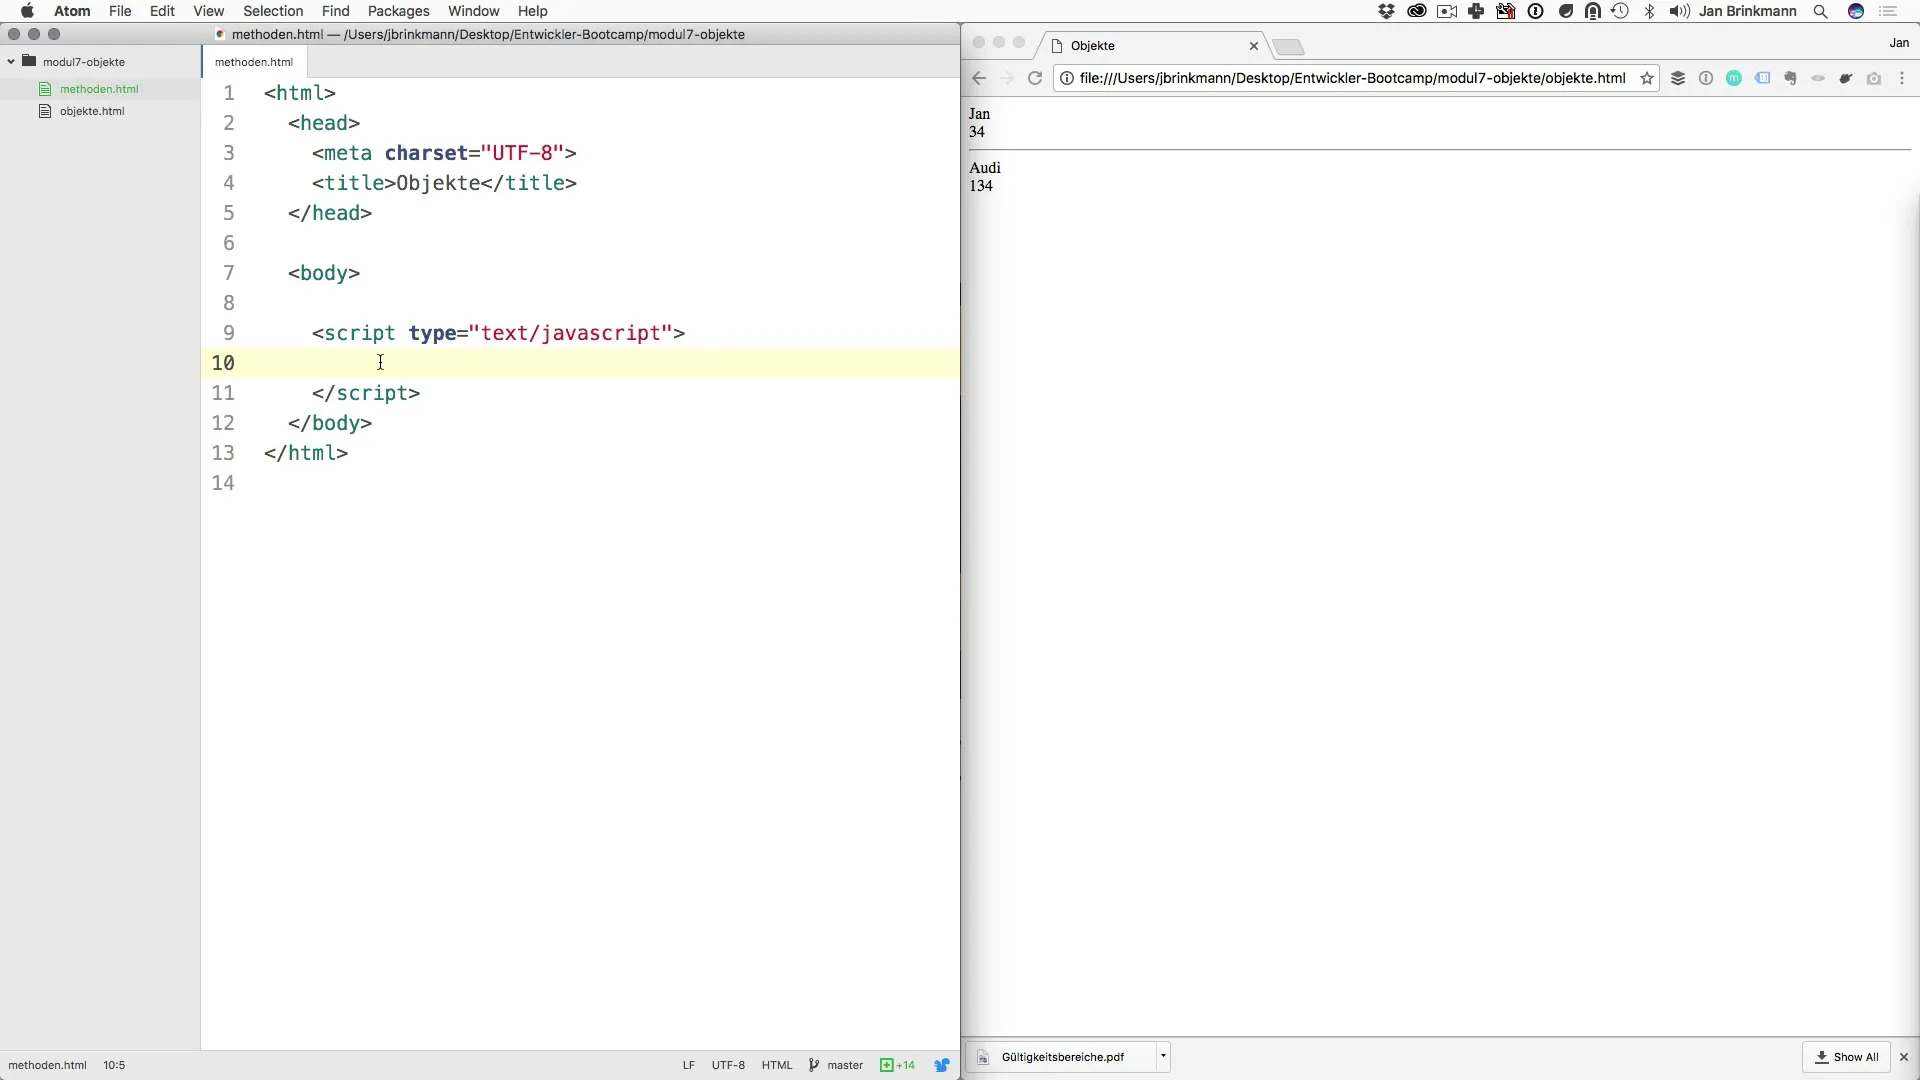
Task: Bookmark this page with the star
Action: 1646,78
